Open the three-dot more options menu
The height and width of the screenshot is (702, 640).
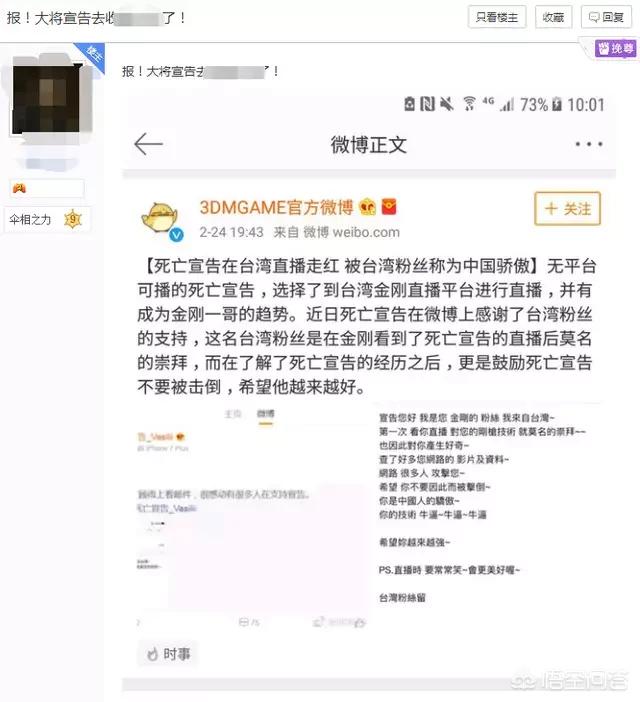pos(589,144)
